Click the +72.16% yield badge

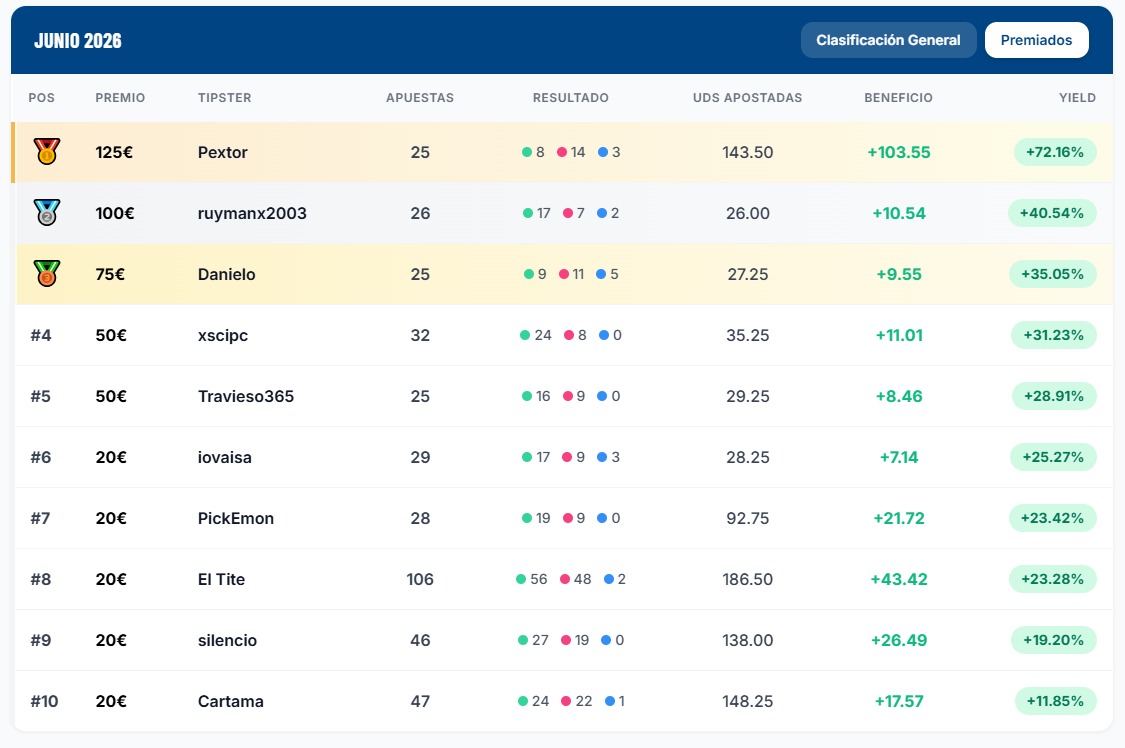pyautogui.click(x=1055, y=152)
